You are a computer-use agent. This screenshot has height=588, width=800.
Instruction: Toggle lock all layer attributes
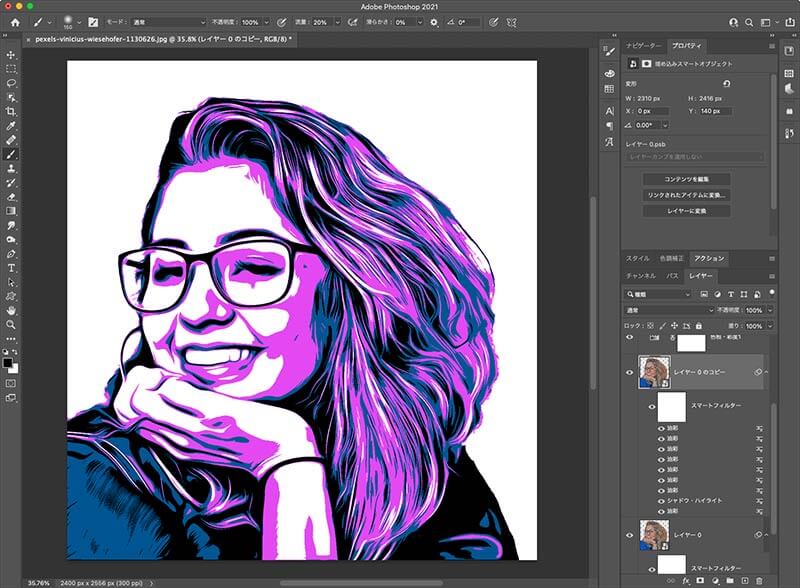click(699, 326)
